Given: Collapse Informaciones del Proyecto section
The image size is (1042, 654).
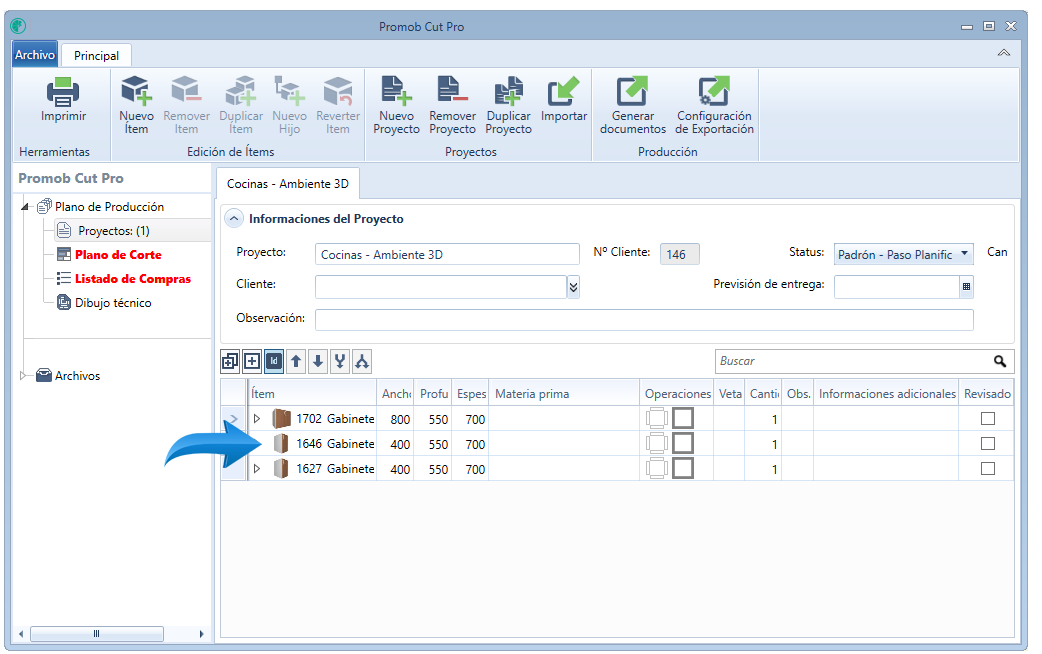Looking at the screenshot, I should pos(234,219).
